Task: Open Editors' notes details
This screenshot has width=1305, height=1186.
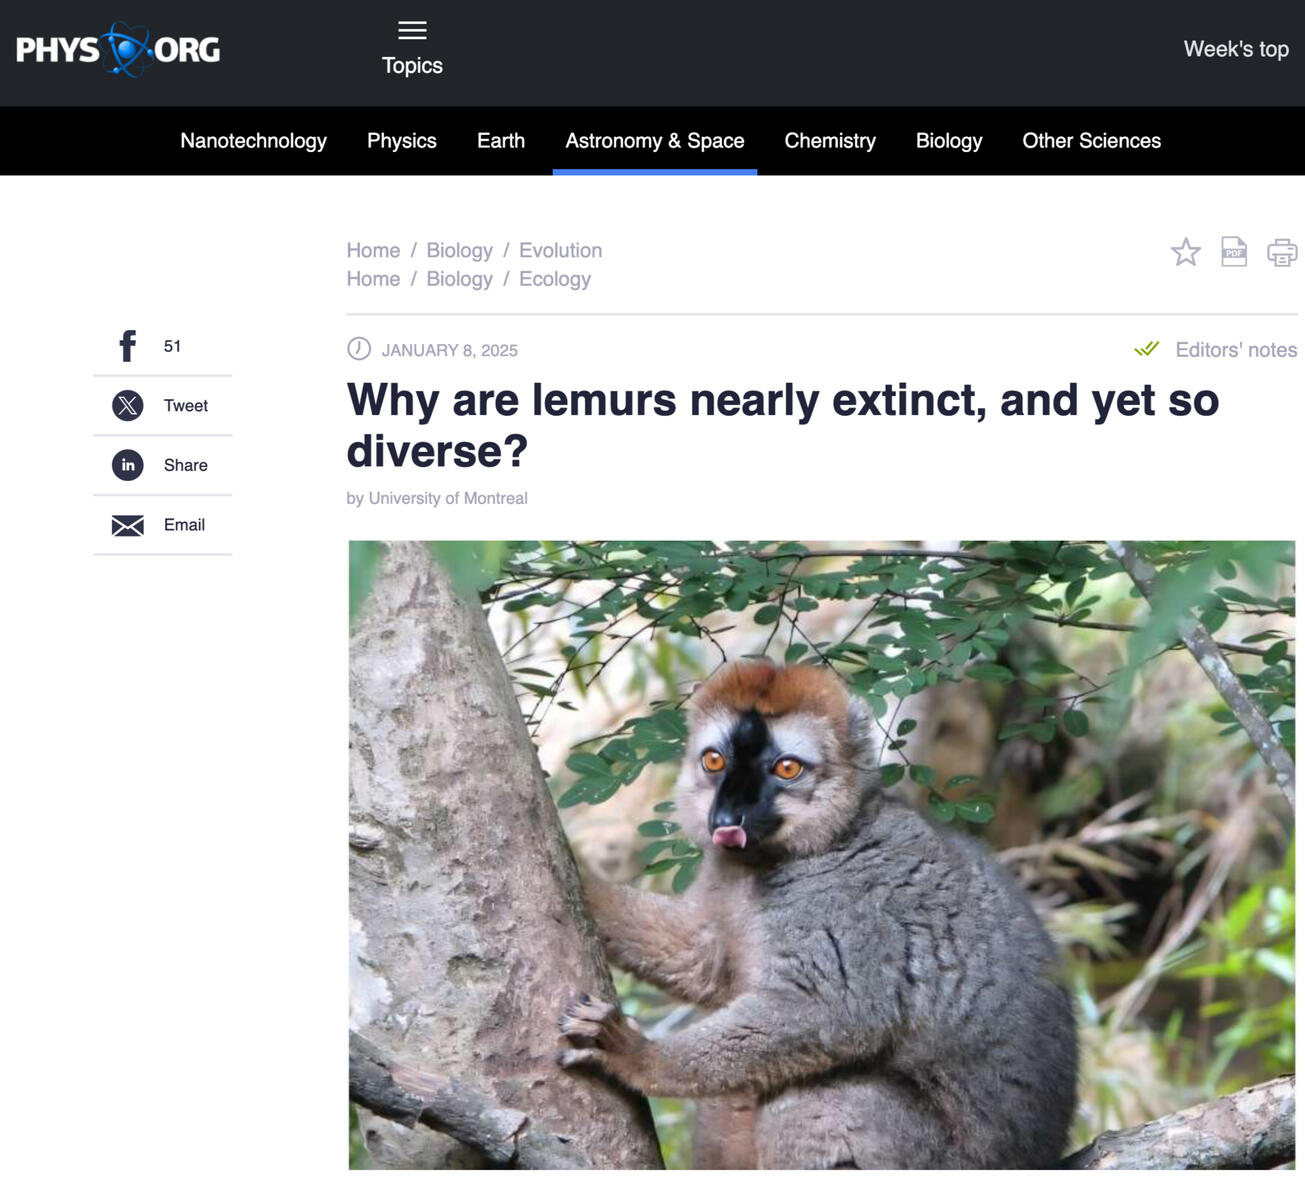Action: [x=1235, y=350]
